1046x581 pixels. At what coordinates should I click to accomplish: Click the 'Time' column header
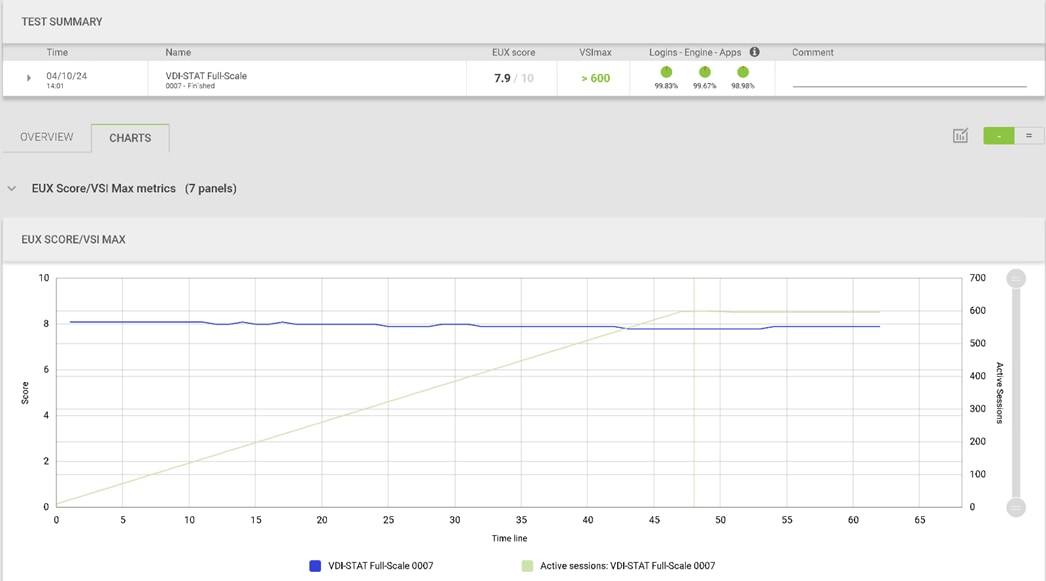coord(57,52)
